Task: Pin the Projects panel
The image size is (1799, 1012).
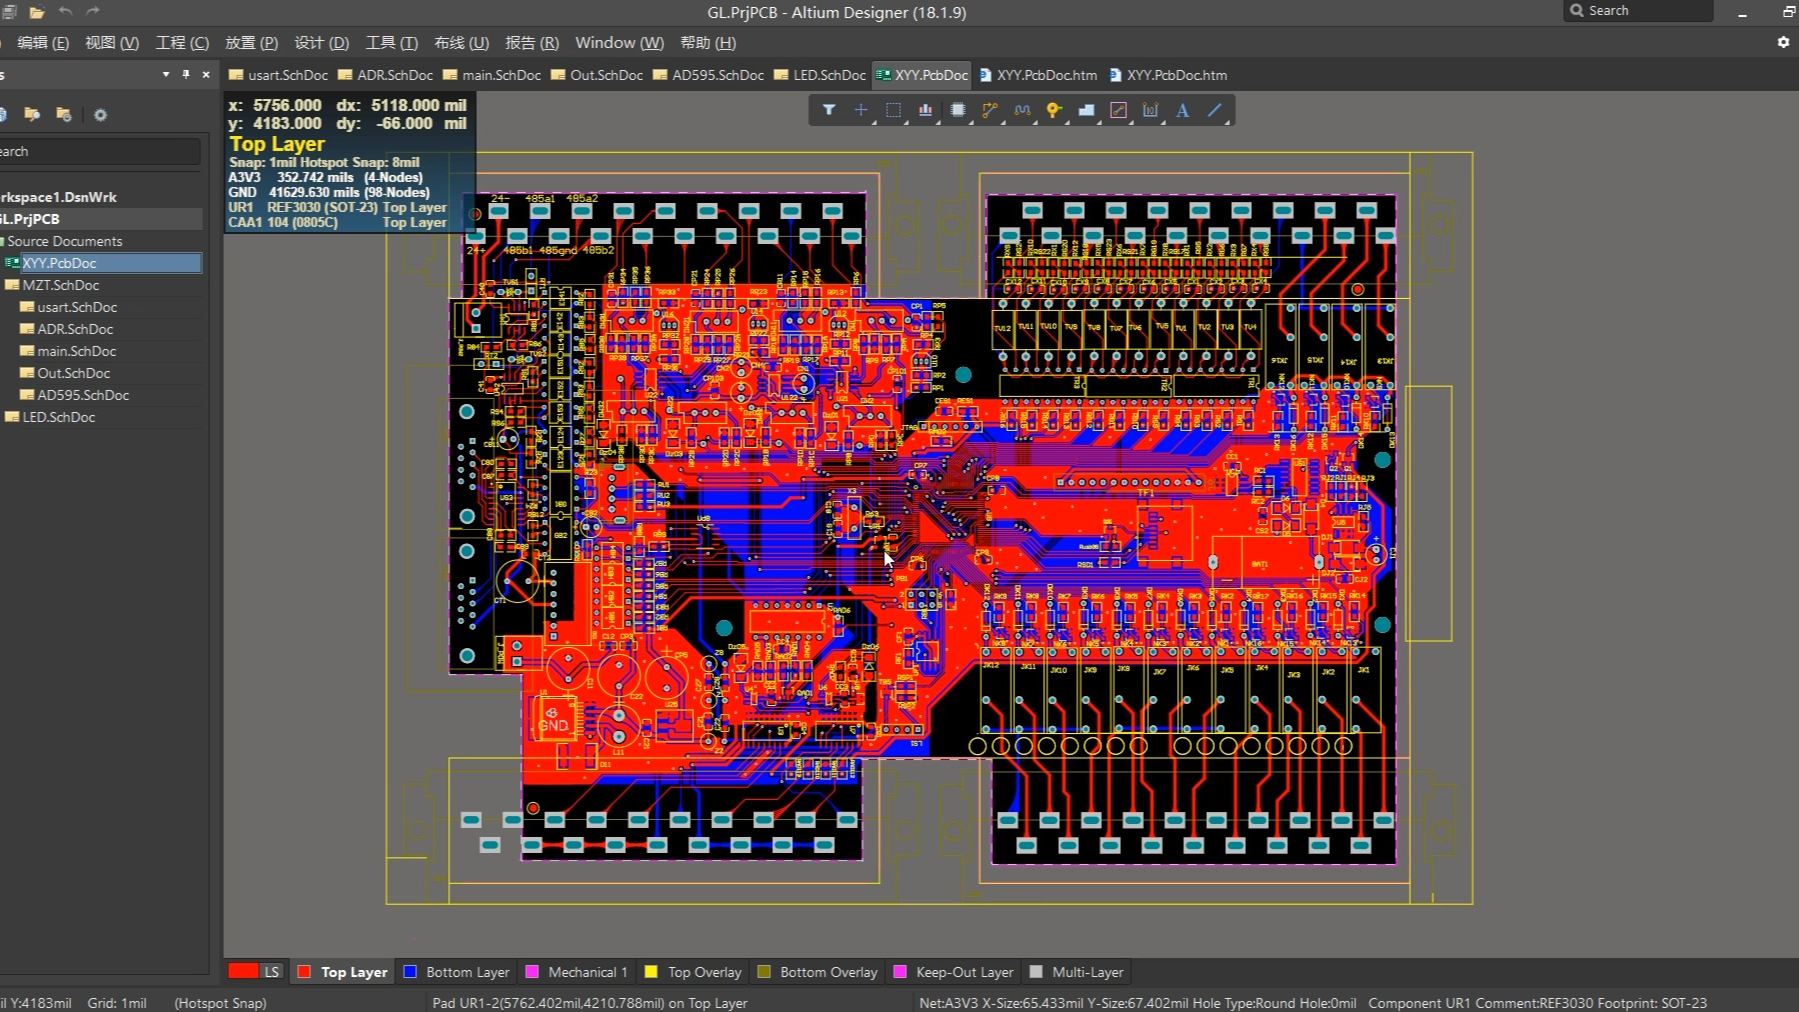Action: coord(186,74)
